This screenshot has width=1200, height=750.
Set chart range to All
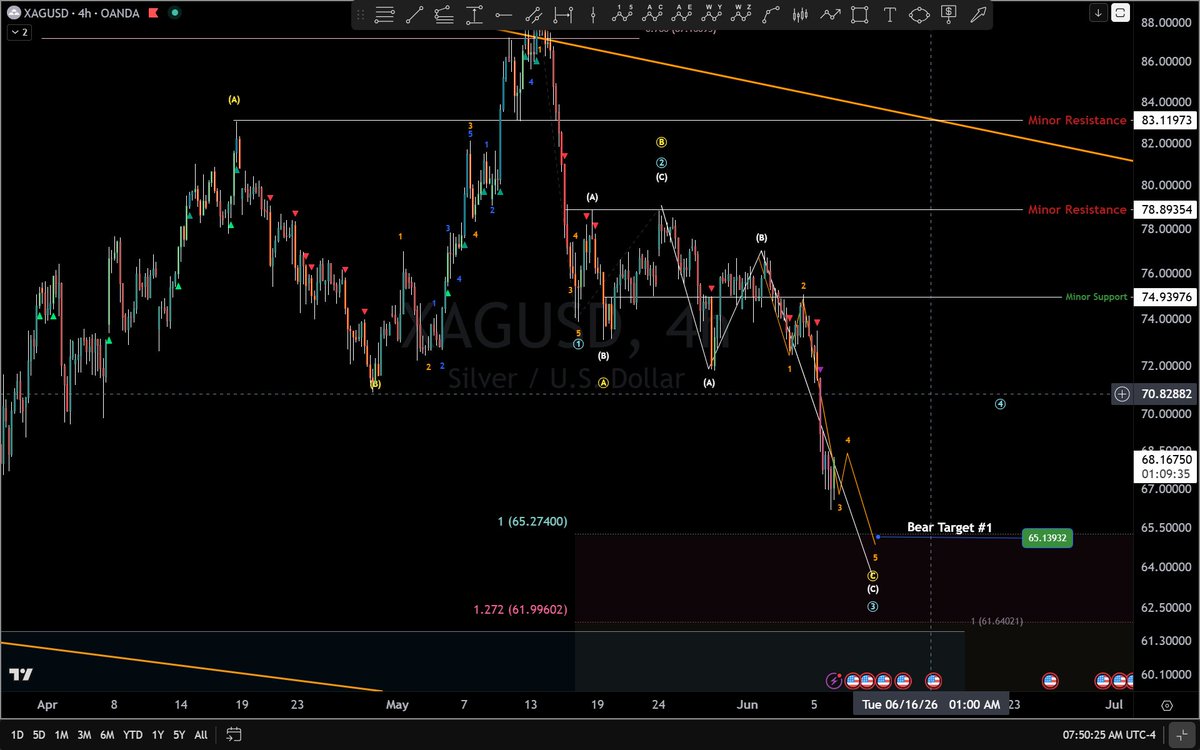pyautogui.click(x=201, y=734)
